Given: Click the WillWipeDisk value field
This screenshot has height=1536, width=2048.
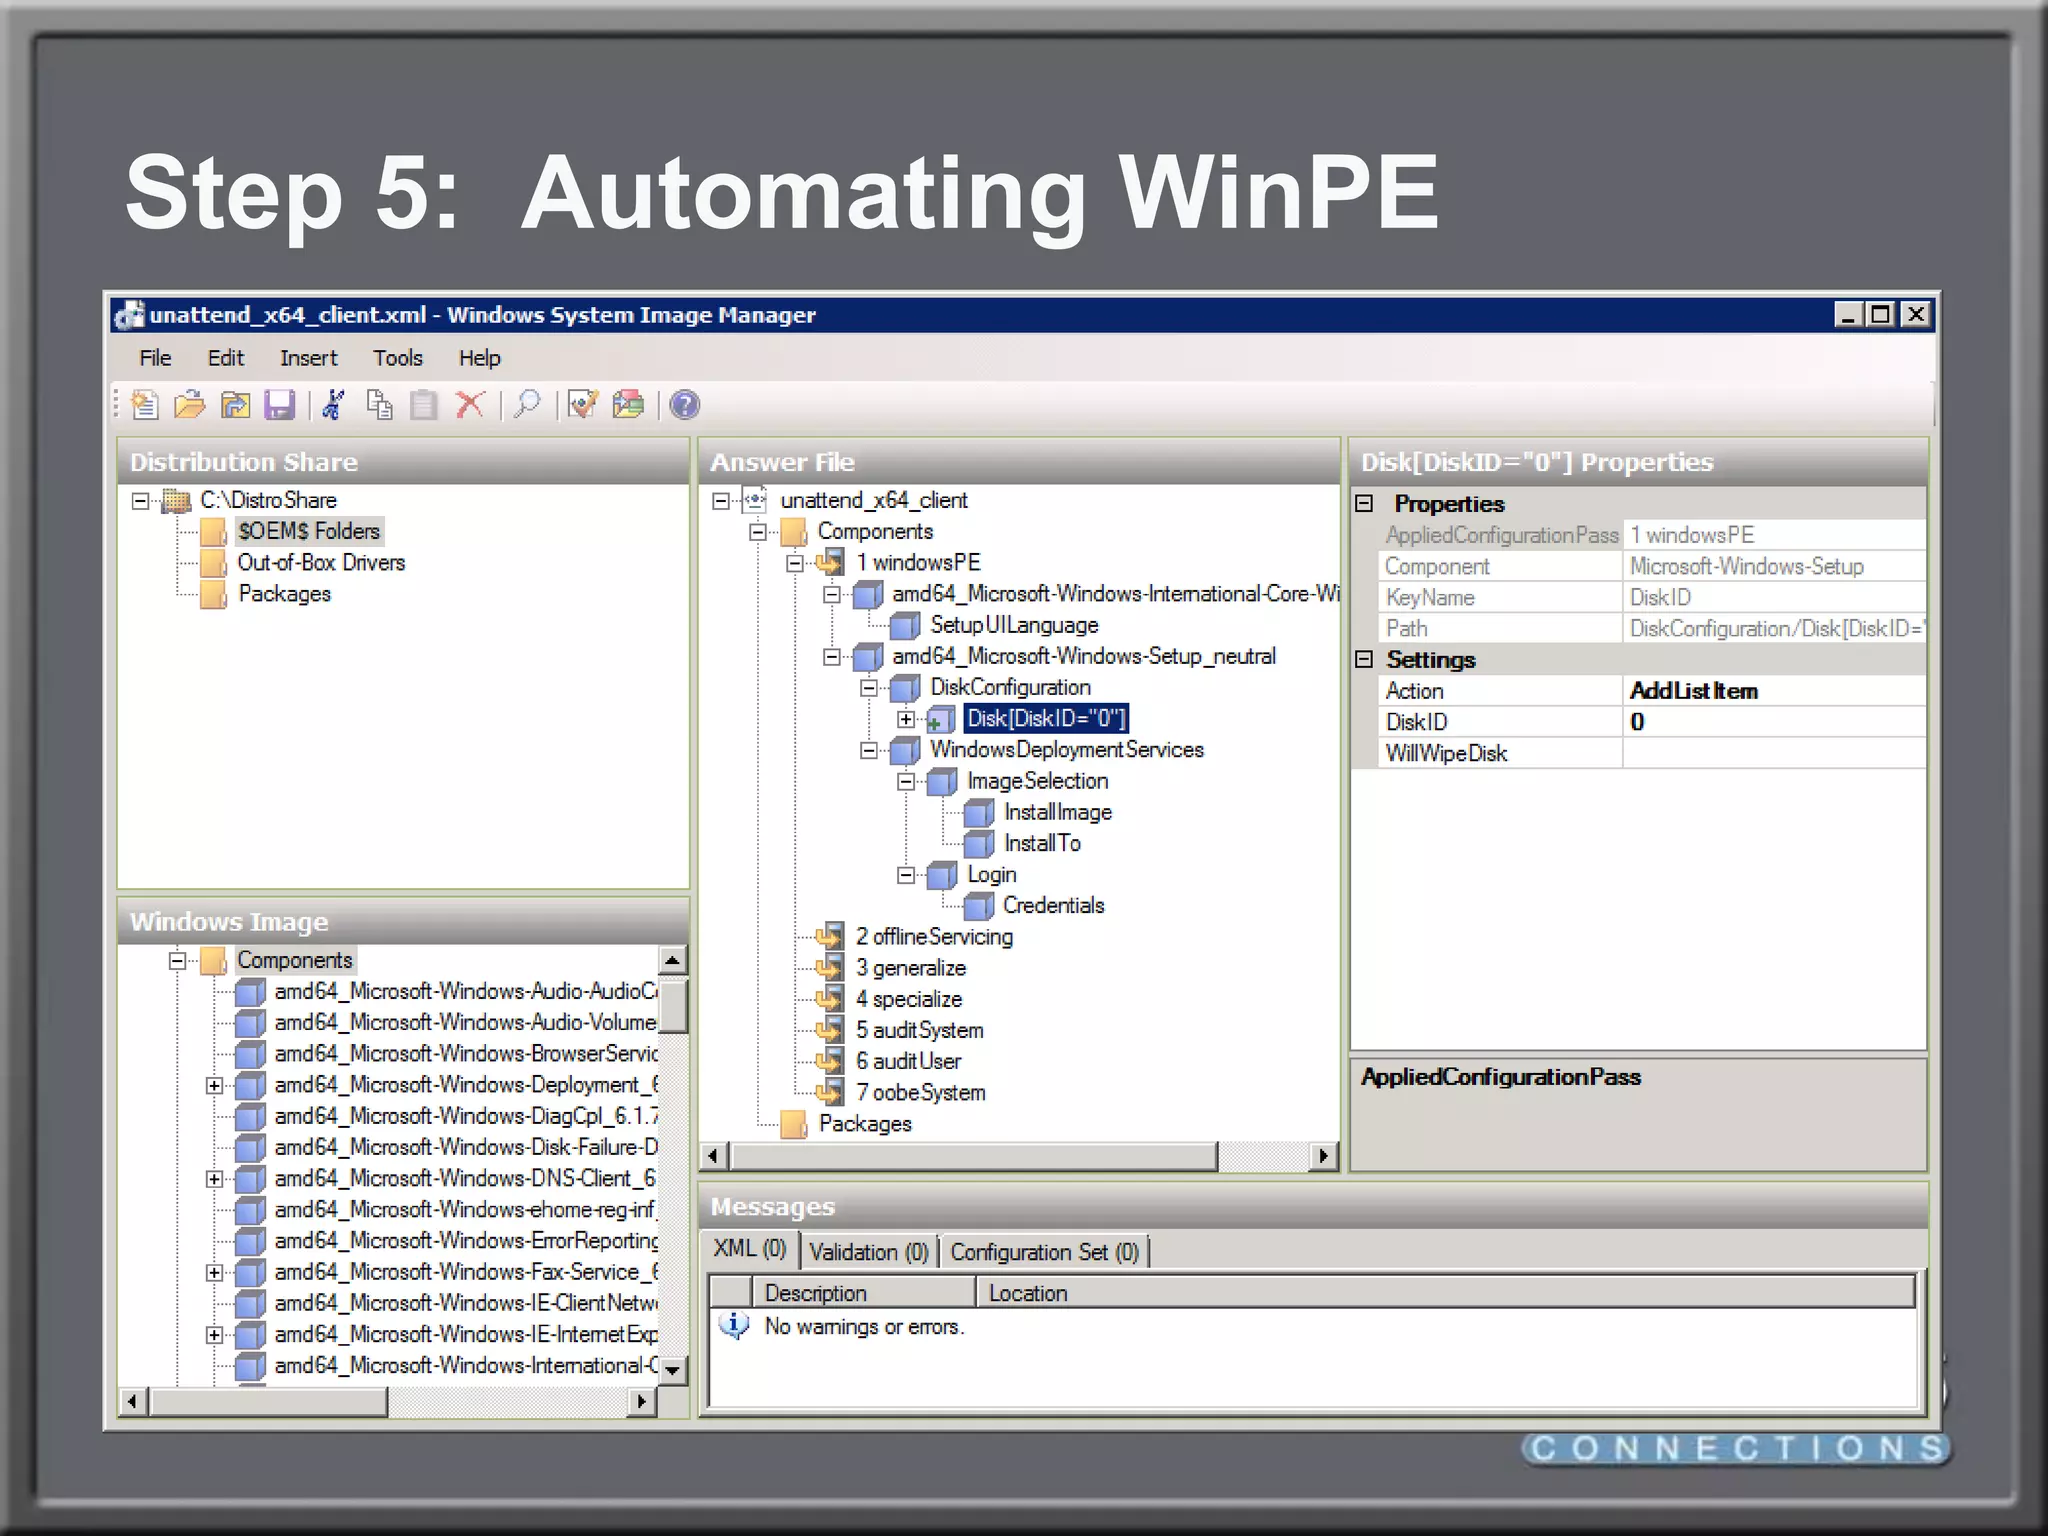Looking at the screenshot, I should point(1775,753).
